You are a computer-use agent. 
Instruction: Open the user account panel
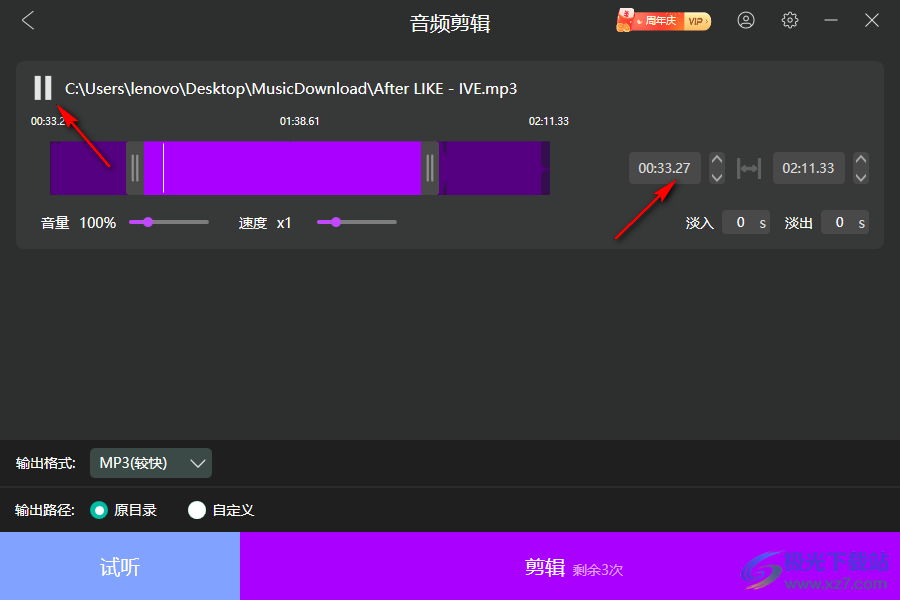coord(746,20)
